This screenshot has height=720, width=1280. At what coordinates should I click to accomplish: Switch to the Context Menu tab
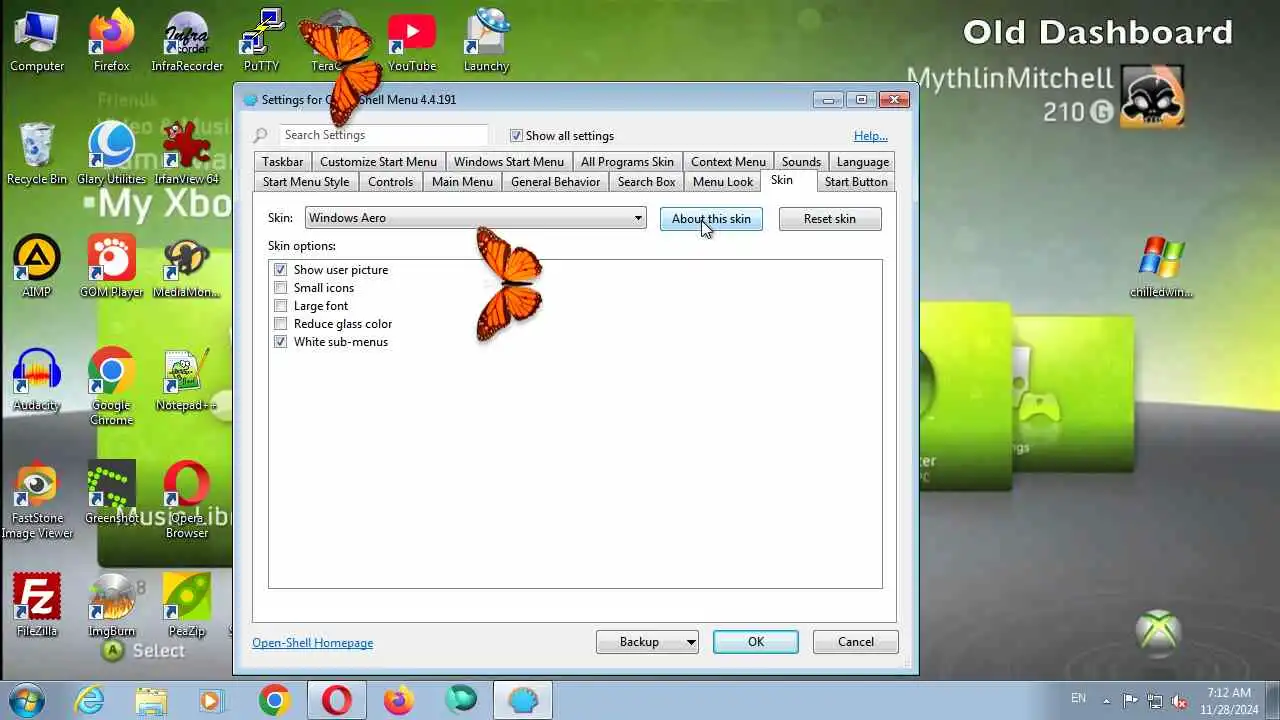[x=728, y=162]
